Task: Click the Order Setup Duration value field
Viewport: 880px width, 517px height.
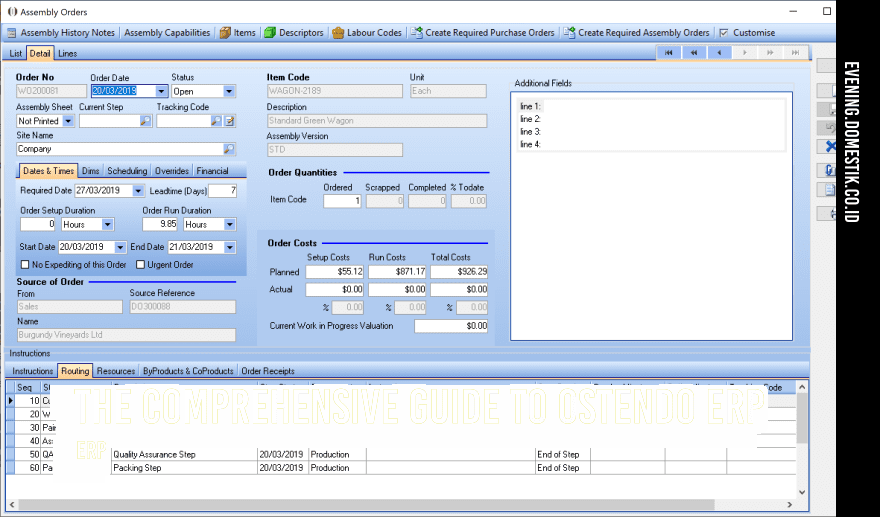Action: (x=38, y=224)
